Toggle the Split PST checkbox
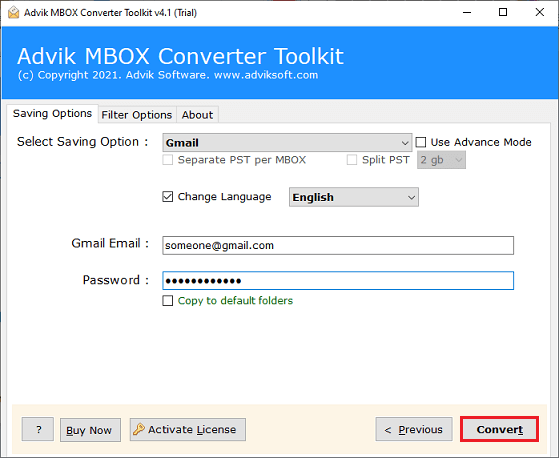Image resolution: width=559 pixels, height=458 pixels. pyautogui.click(x=352, y=160)
